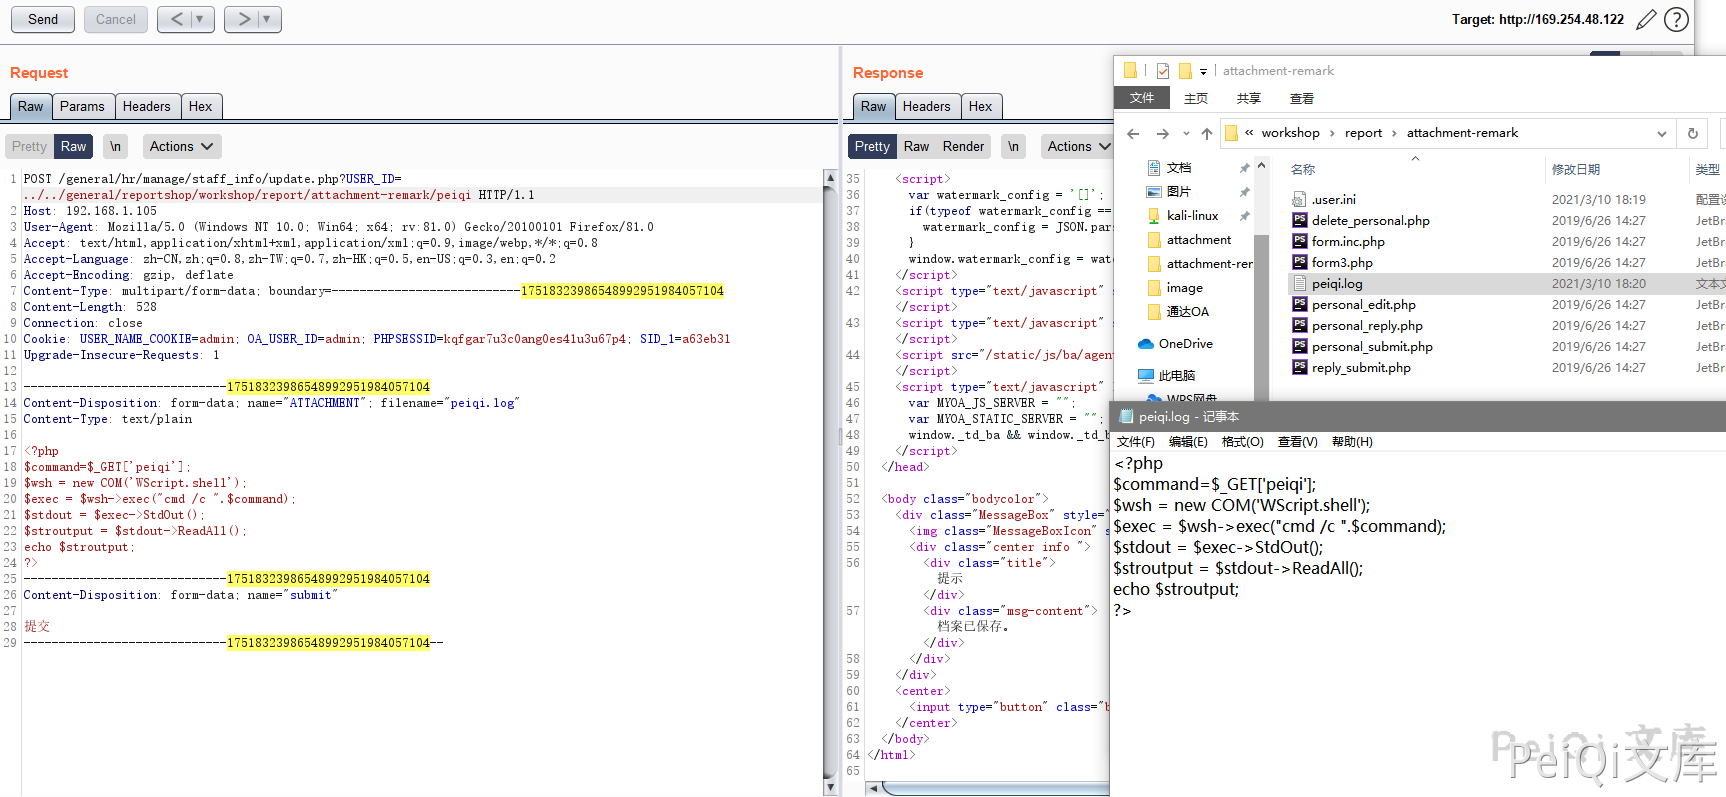Viewport: 1726px width, 797px height.
Task: Click the 图片 quick access folder
Action: pyautogui.click(x=1169, y=191)
